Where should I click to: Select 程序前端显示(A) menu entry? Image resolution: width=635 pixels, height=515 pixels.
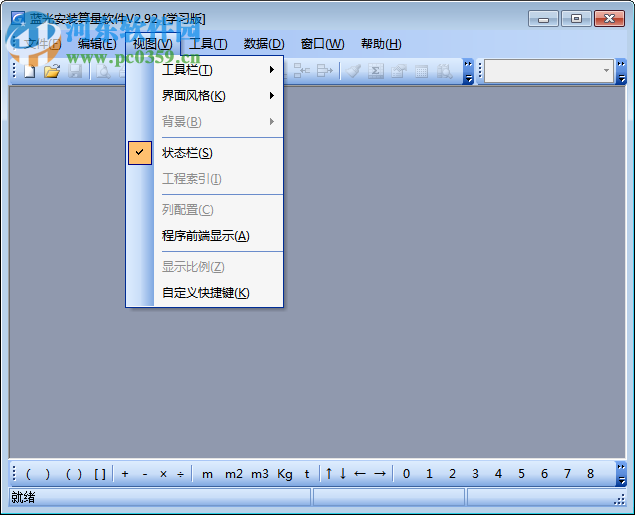[205, 236]
